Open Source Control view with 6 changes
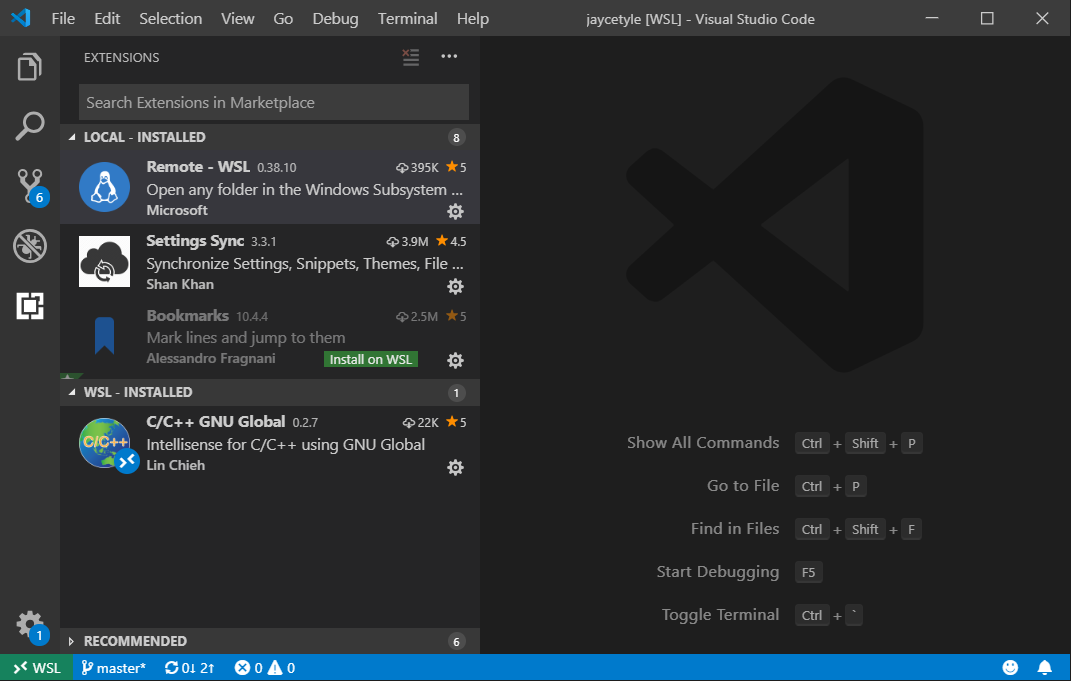The width and height of the screenshot is (1071, 681). (x=31, y=186)
